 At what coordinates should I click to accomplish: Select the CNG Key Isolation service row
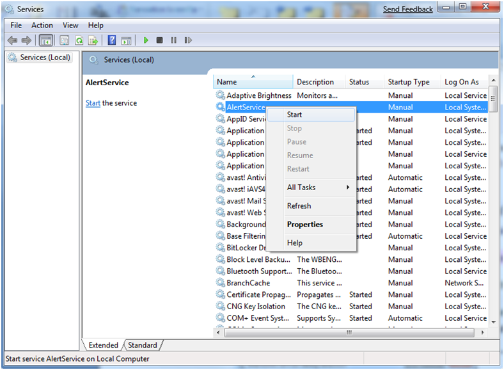[351, 306]
